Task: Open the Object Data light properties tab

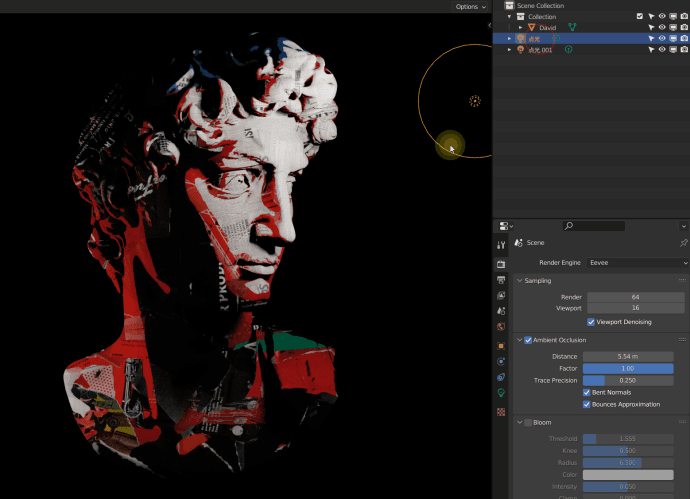Action: [501, 393]
